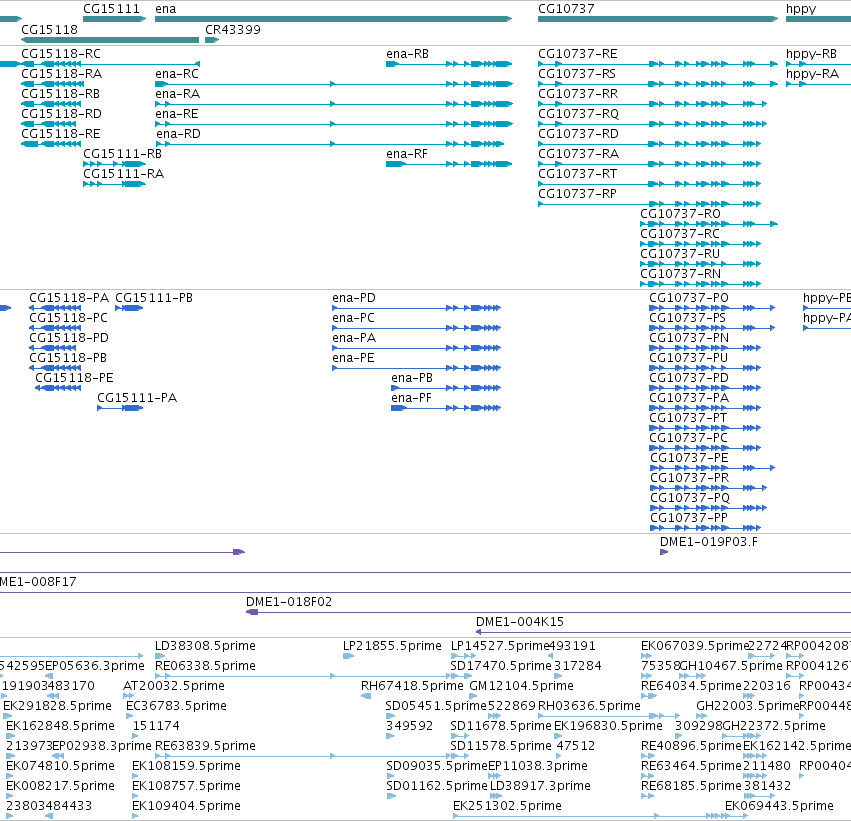Select EST LD38308.5prime label
This screenshot has width=851, height=821.
(x=205, y=646)
